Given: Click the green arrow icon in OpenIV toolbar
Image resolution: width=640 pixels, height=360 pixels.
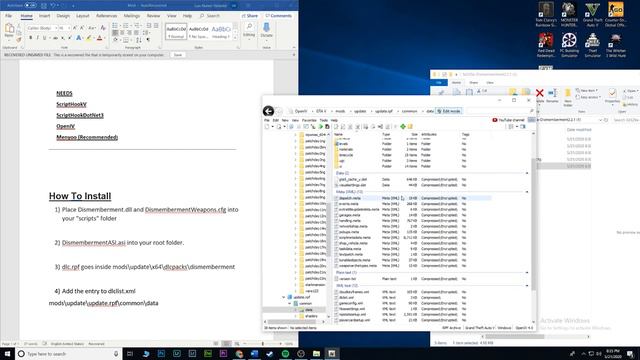Looking at the screenshot, I should click(320, 127).
